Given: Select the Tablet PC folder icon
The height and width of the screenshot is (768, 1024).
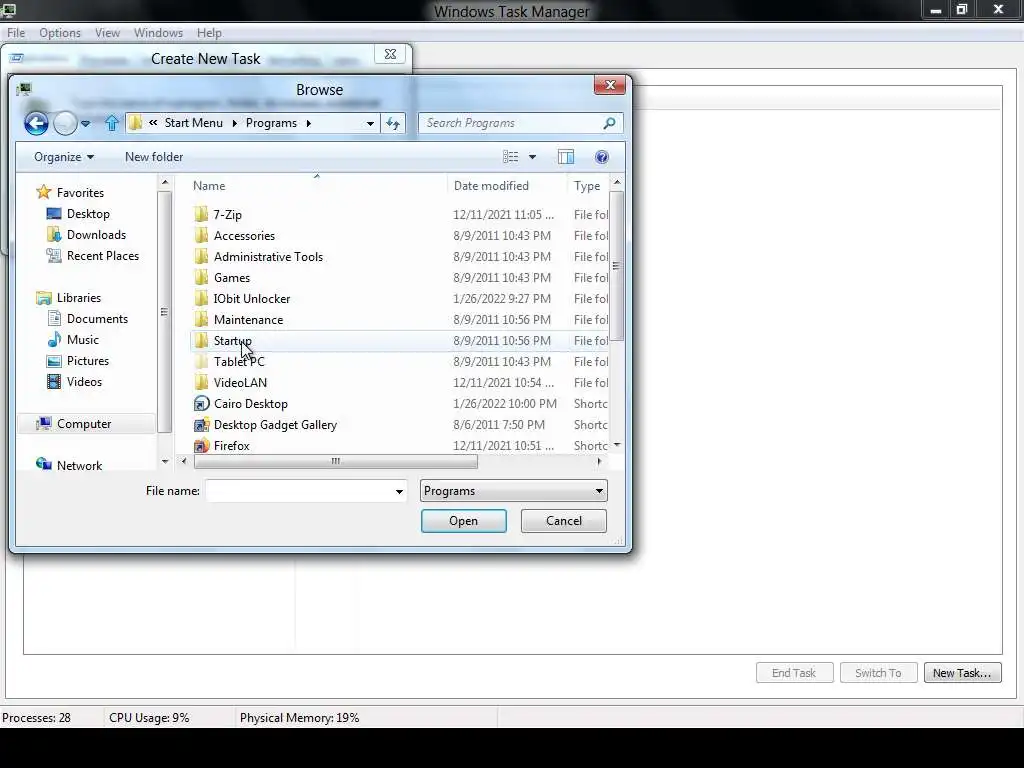Looking at the screenshot, I should tap(201, 361).
